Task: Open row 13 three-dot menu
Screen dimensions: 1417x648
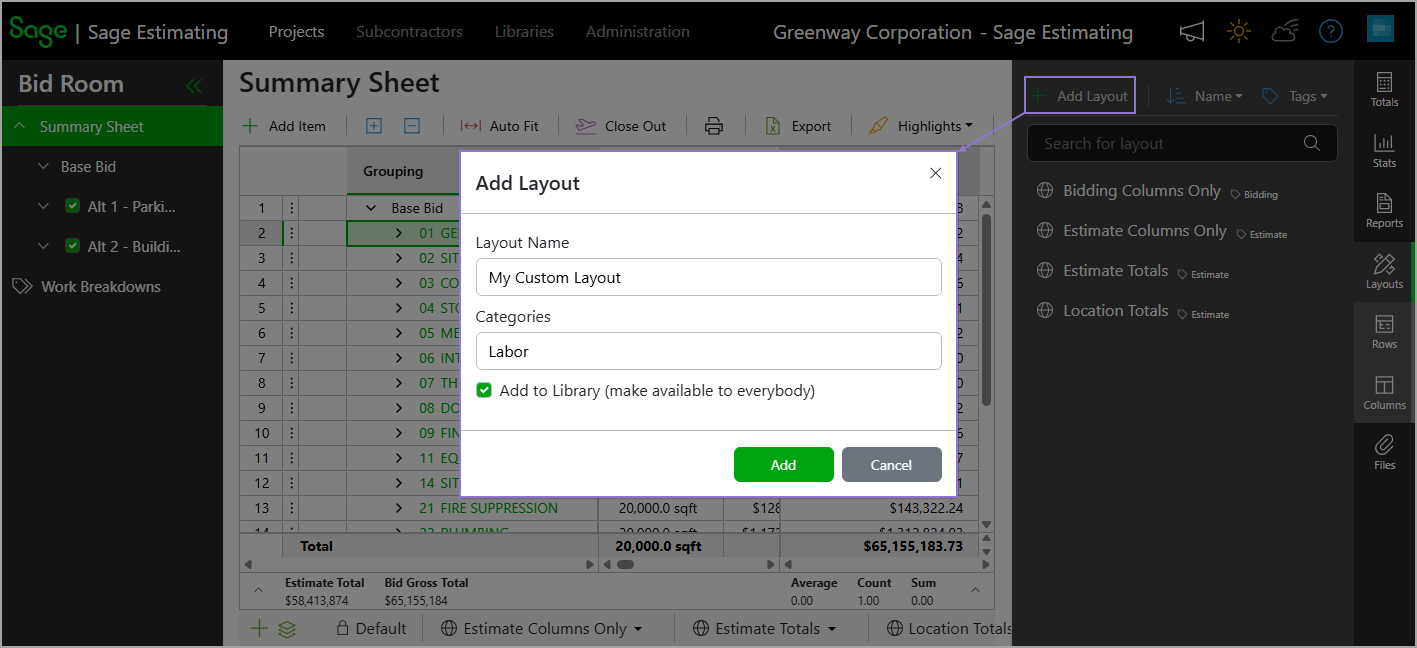Action: (291, 508)
